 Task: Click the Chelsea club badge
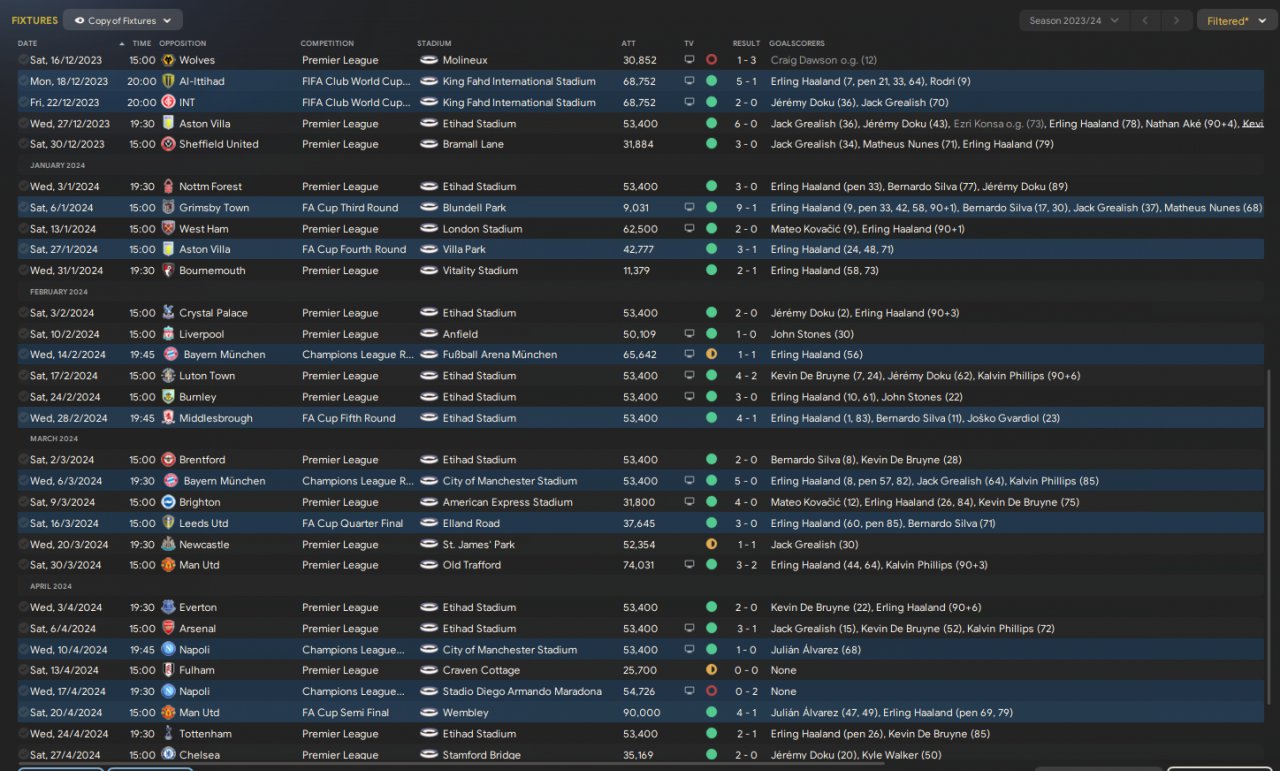(x=168, y=755)
